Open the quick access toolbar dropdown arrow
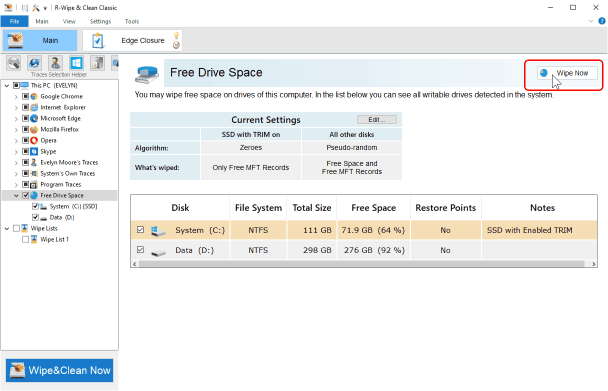 [x=45, y=8]
